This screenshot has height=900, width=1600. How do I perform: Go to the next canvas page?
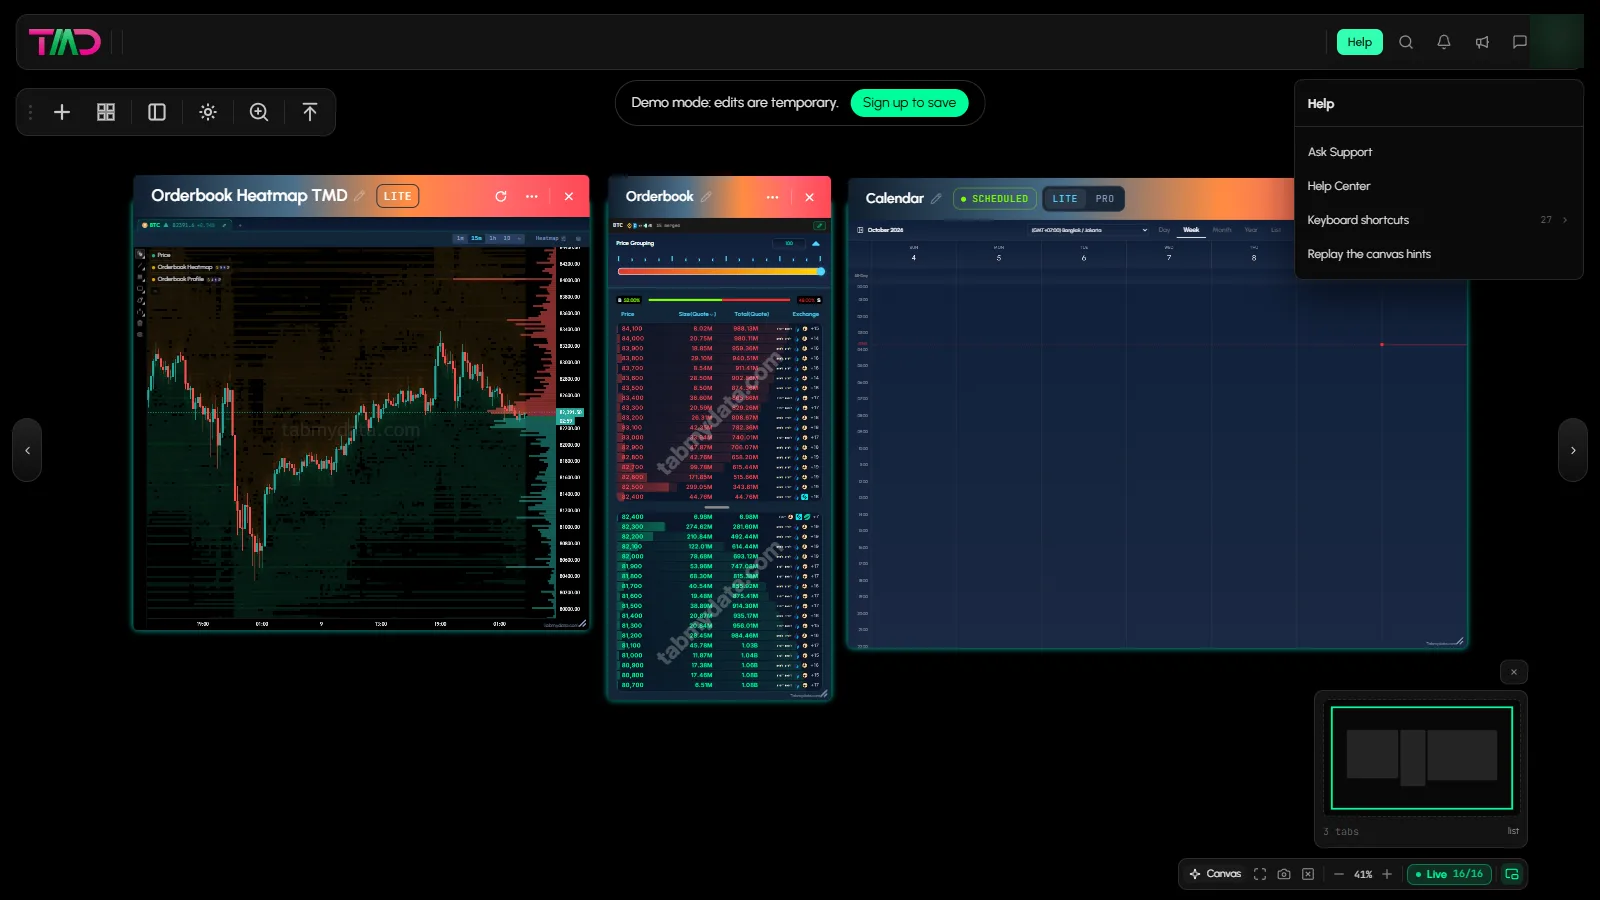[x=1573, y=450]
